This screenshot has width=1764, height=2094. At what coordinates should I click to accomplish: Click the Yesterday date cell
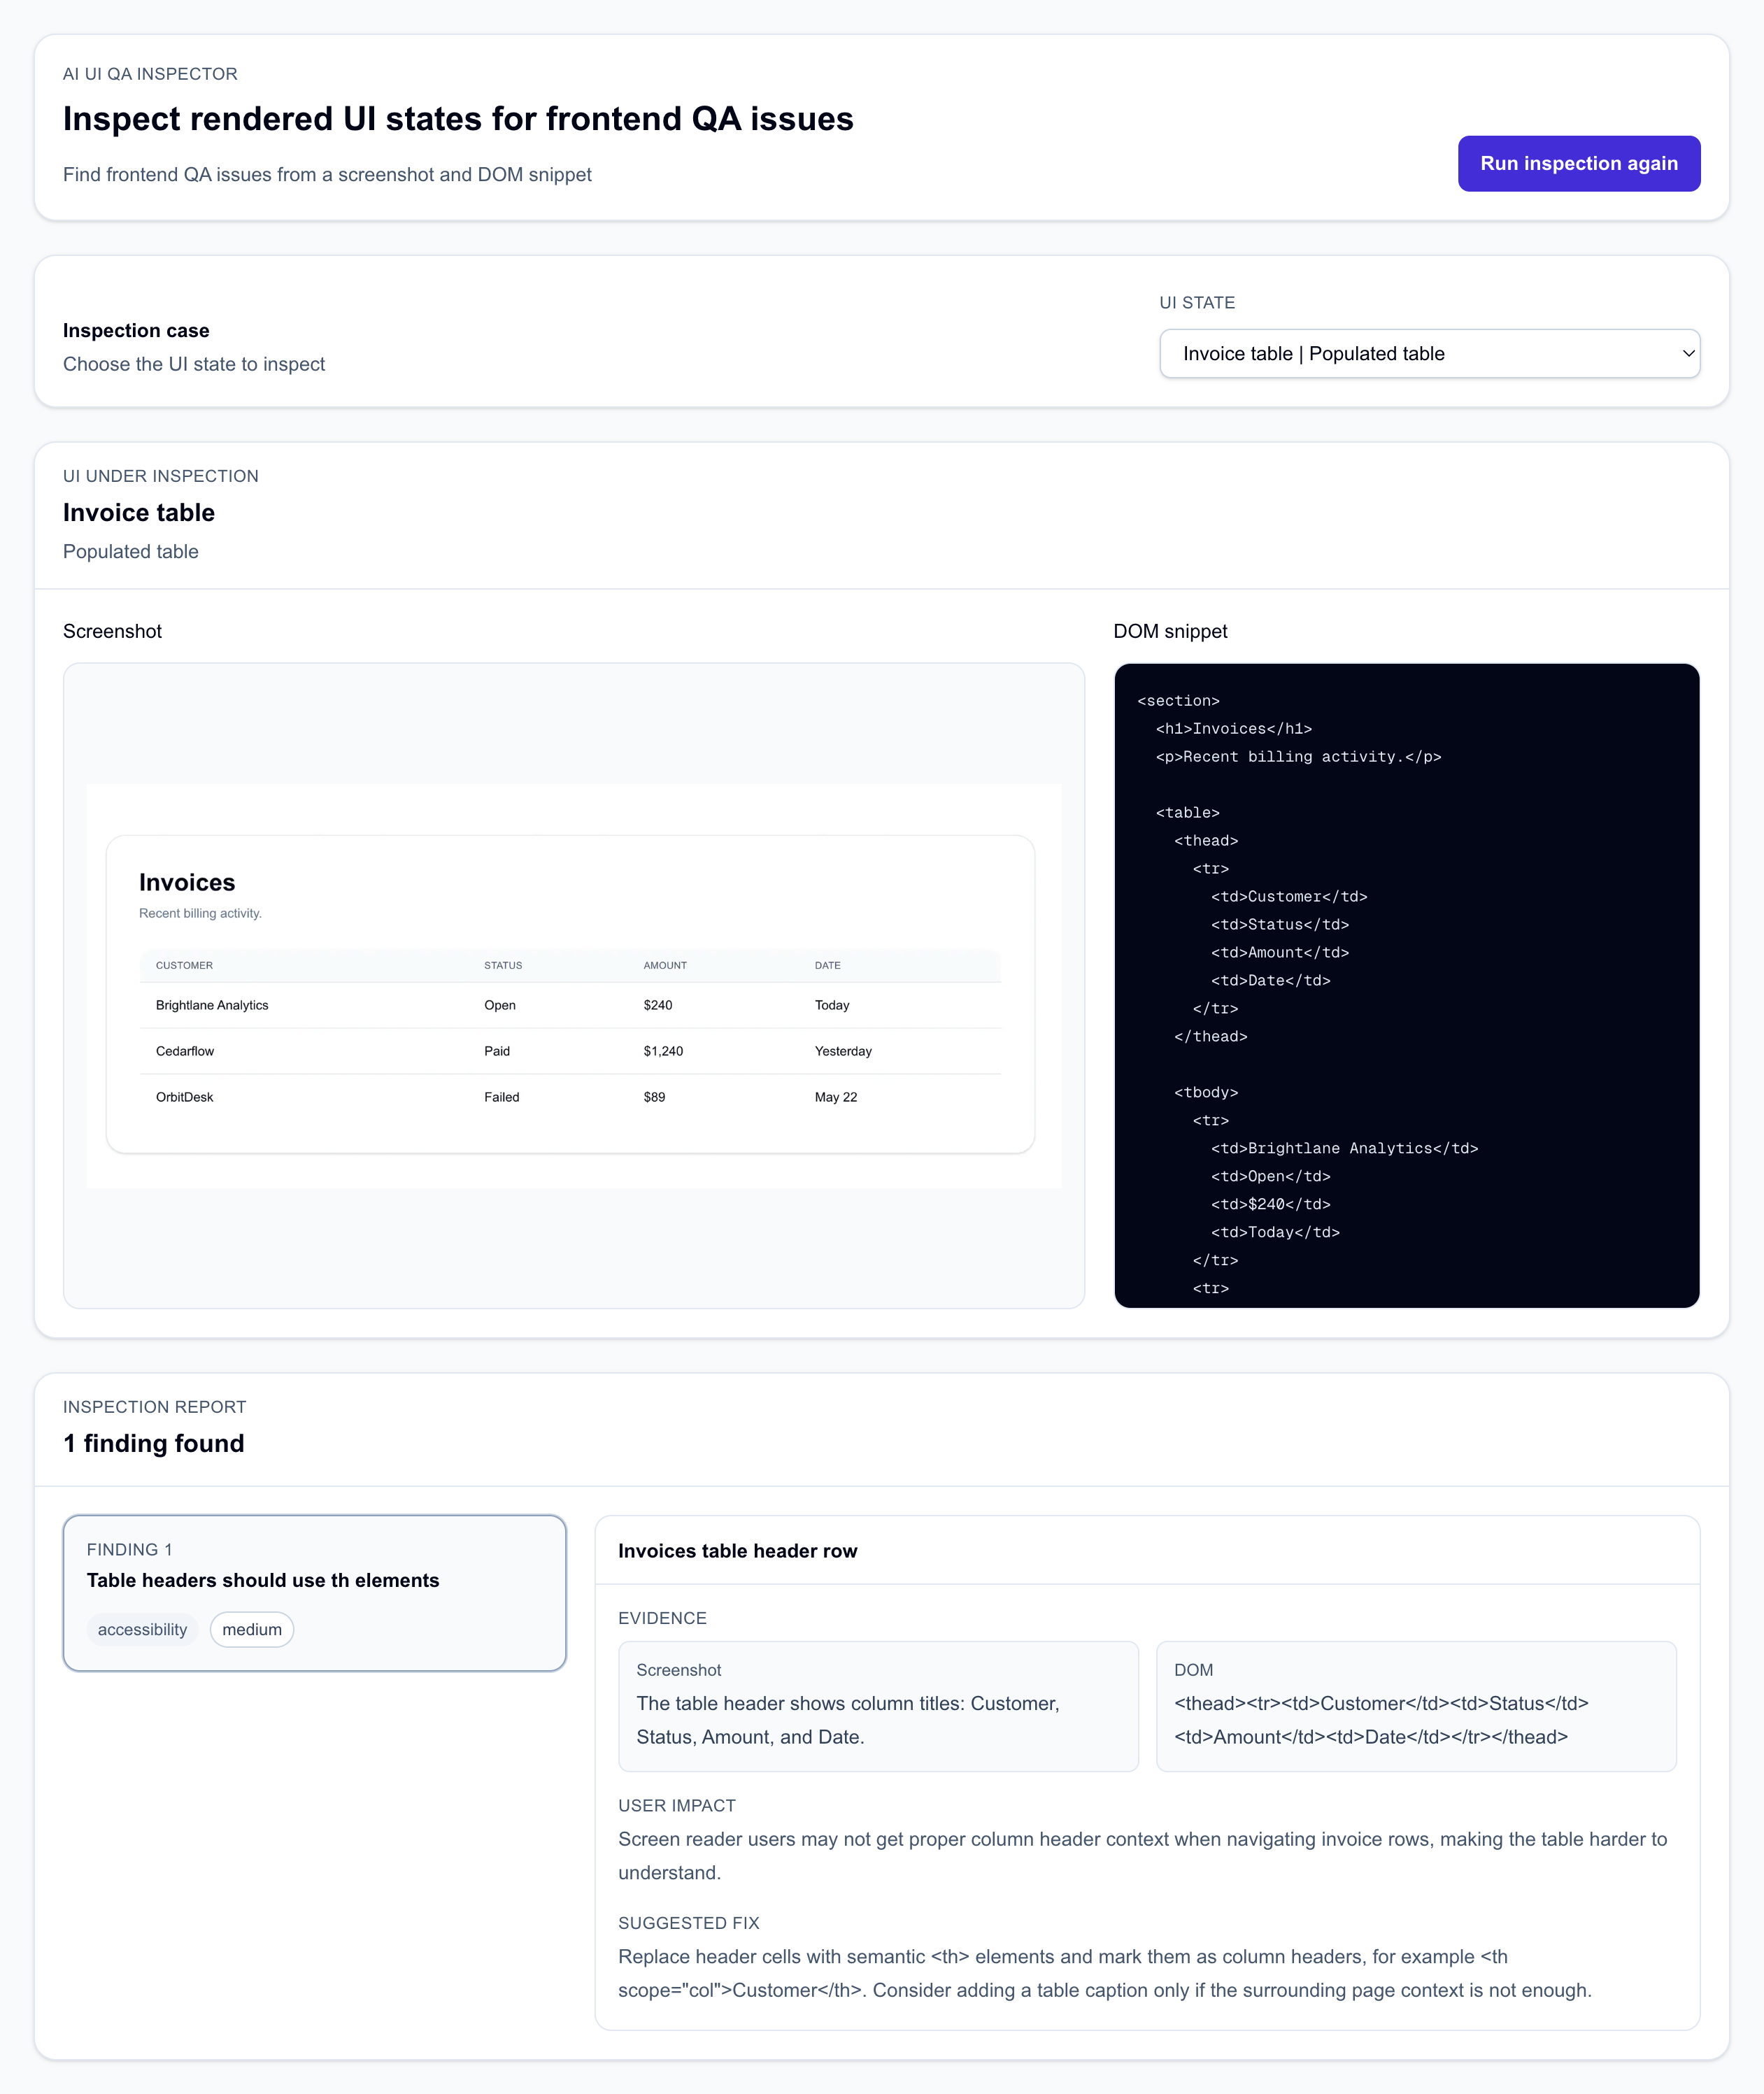tap(843, 1051)
